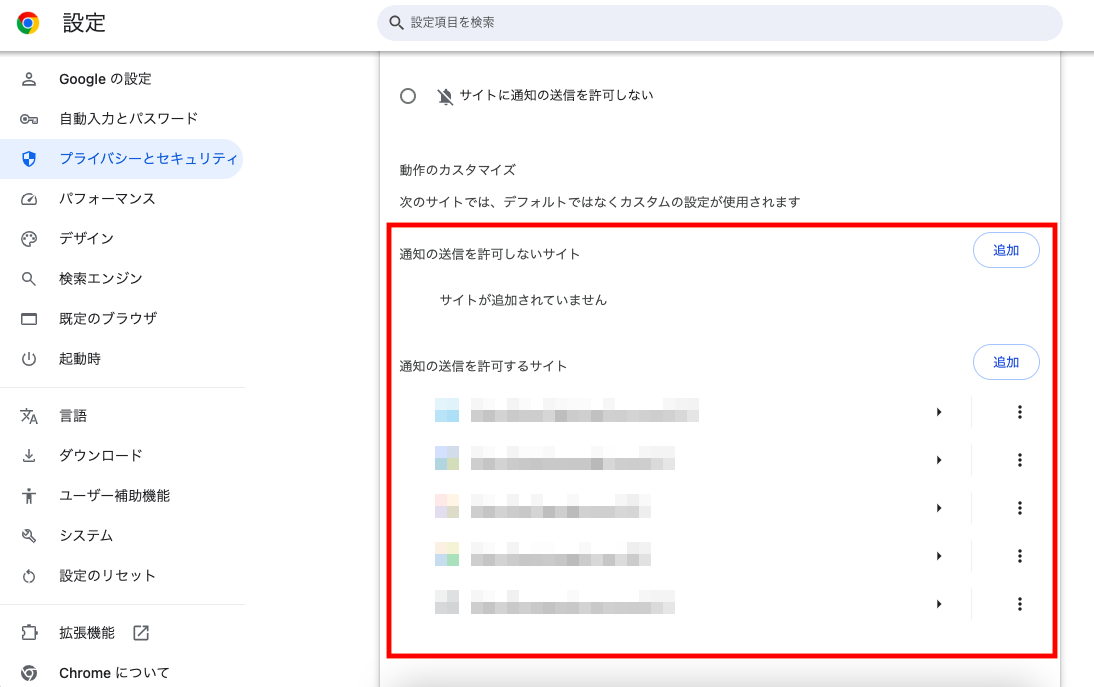1094x687 pixels.
Task: Click the パフォーマンス gauge icon
Action: pos(29,199)
